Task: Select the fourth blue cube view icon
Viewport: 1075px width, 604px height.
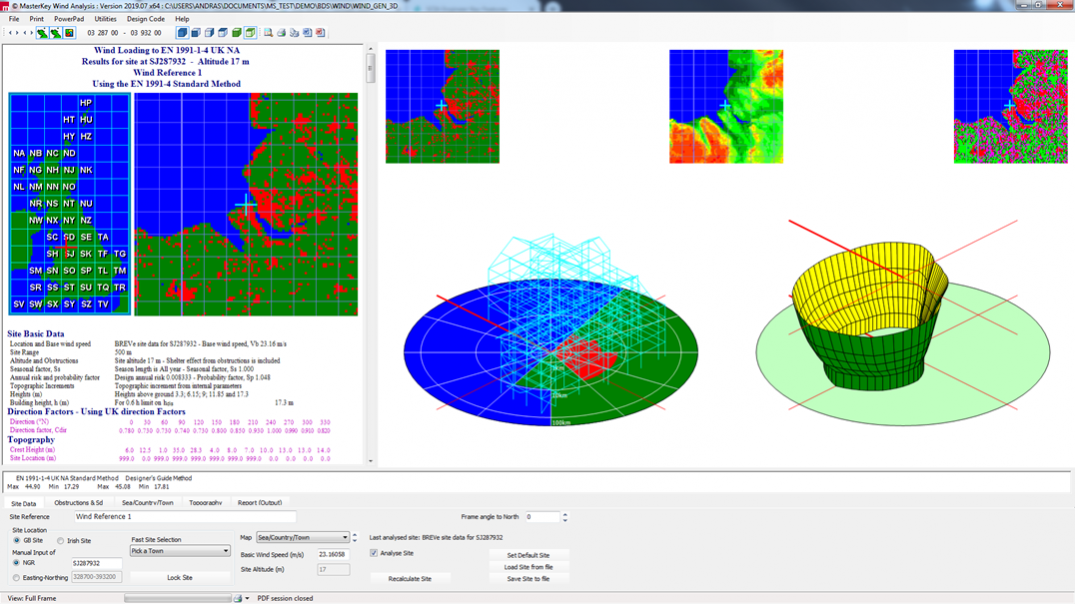Action: coord(223,32)
